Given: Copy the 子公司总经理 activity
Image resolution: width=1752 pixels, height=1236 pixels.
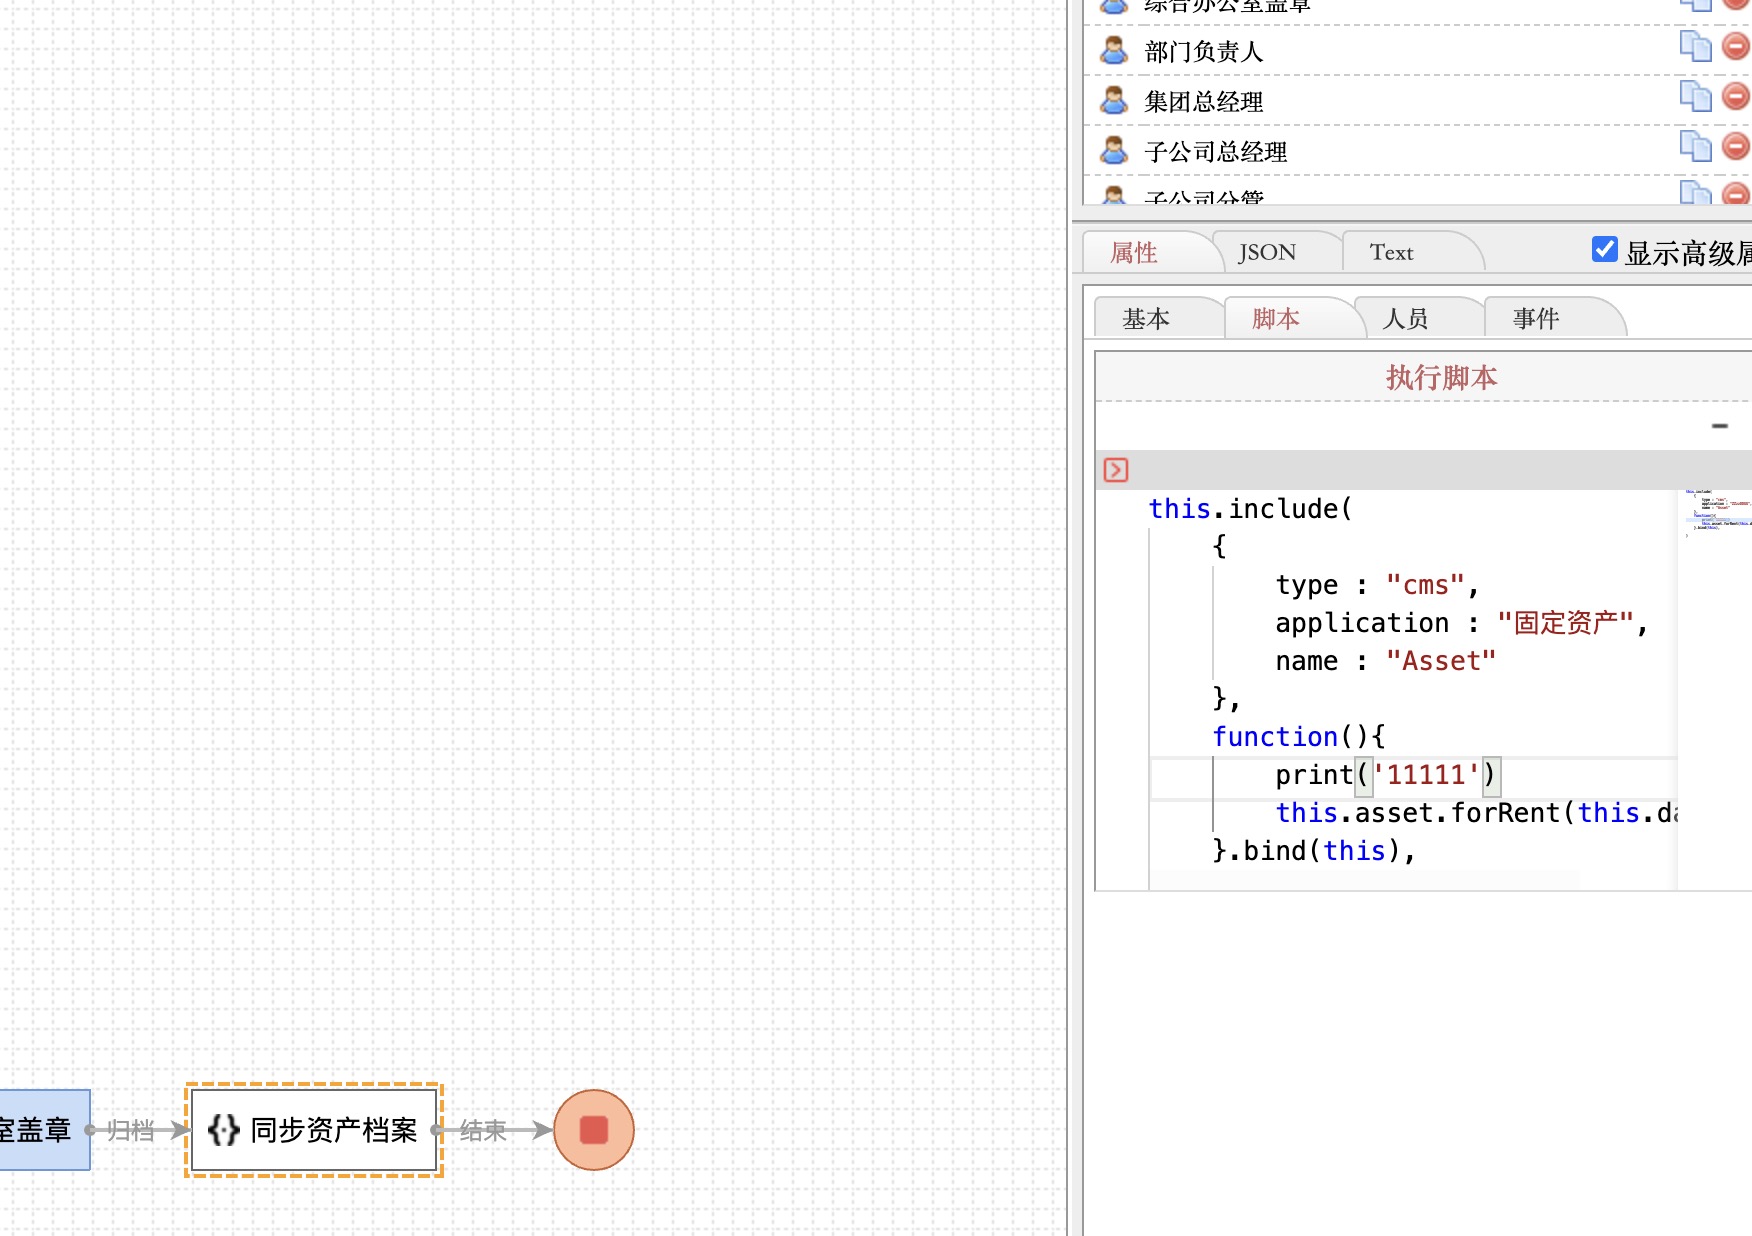Looking at the screenshot, I should tap(1695, 146).
